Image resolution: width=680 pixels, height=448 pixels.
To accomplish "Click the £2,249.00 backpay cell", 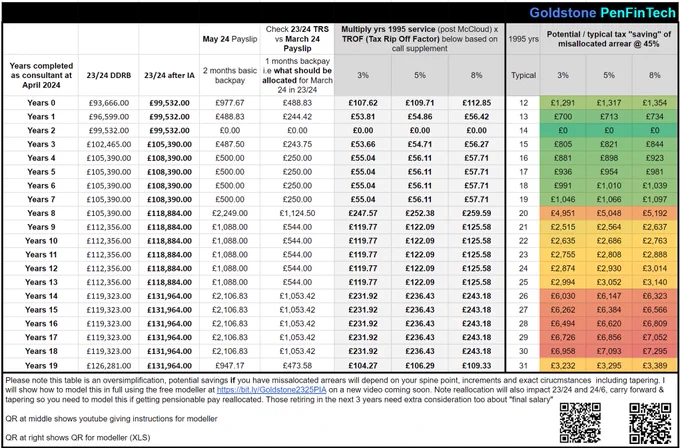I will click(x=230, y=213).
